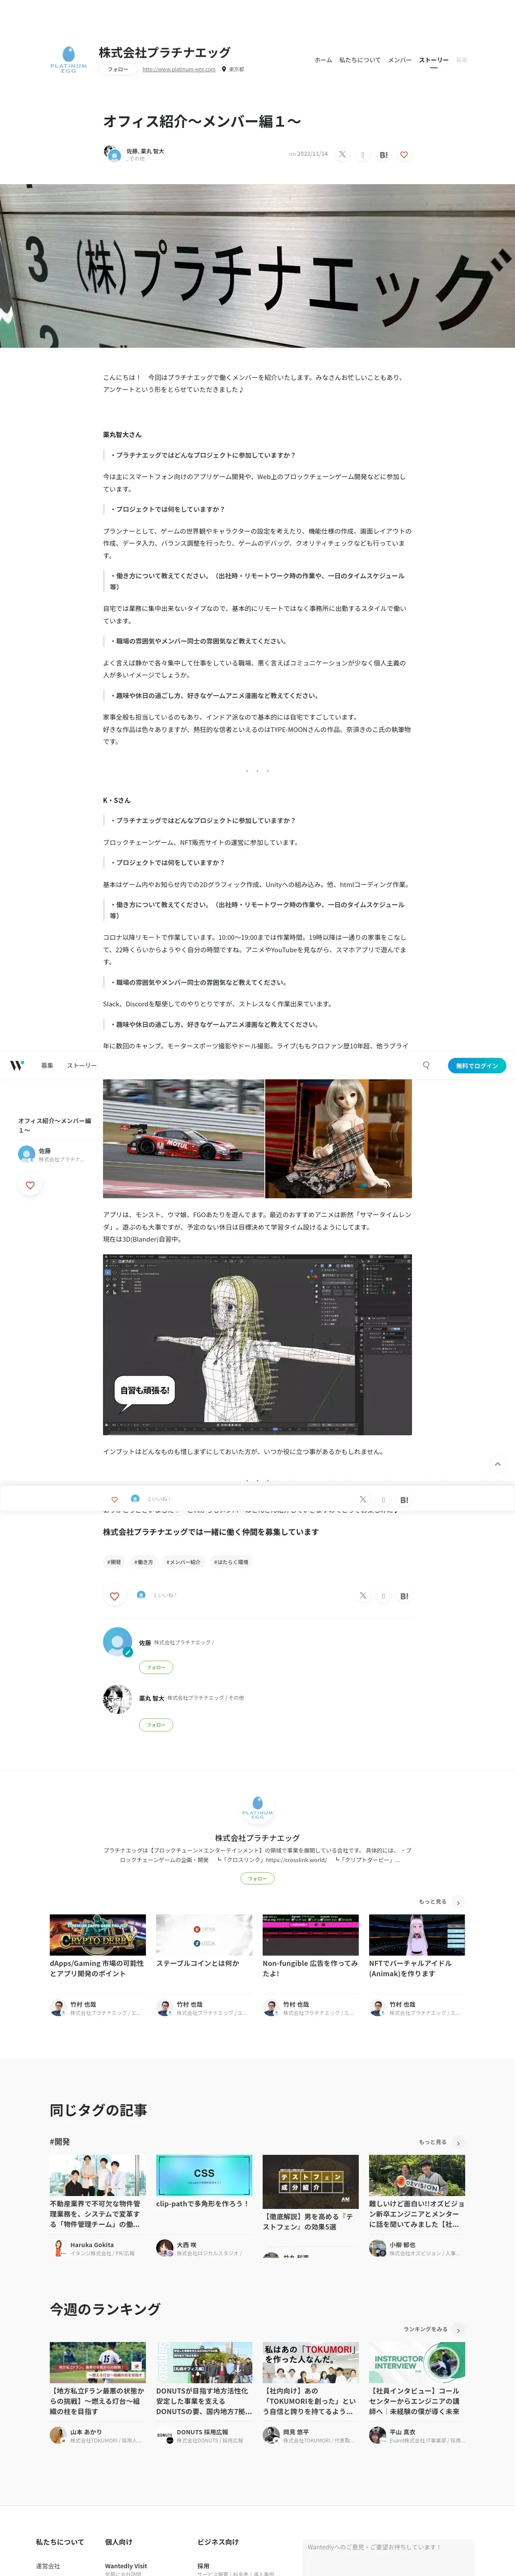Open 小柳 郁也's author avatar
This screenshot has height=2576, width=515.
click(377, 2247)
